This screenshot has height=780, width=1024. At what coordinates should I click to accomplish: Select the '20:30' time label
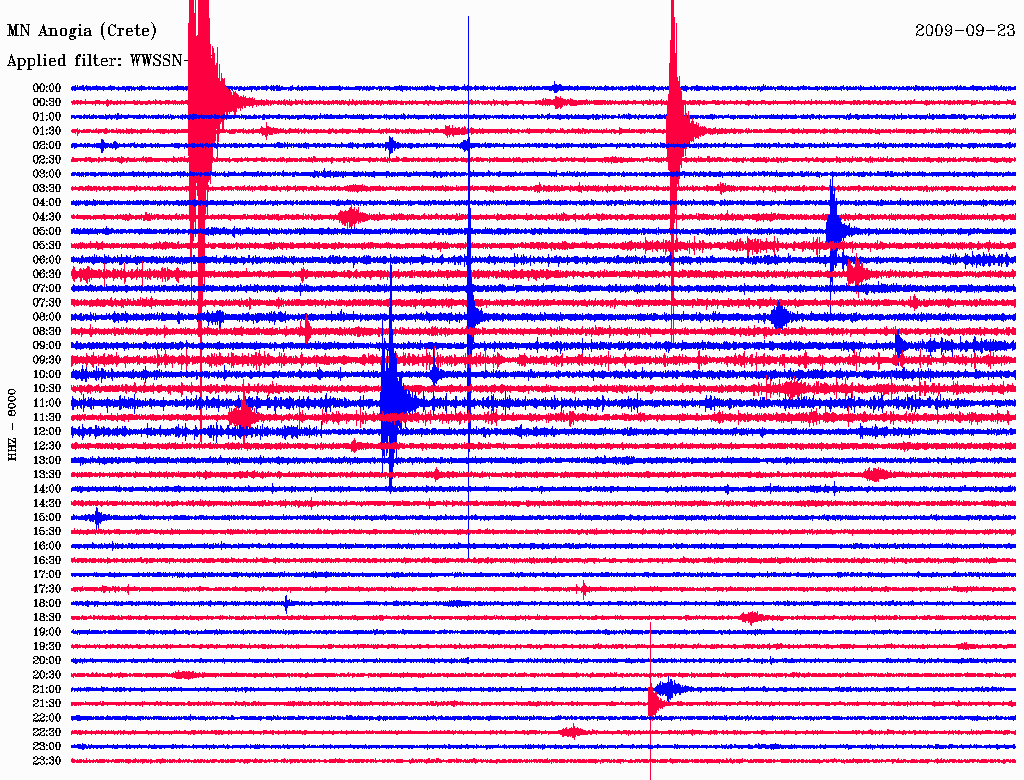47,675
